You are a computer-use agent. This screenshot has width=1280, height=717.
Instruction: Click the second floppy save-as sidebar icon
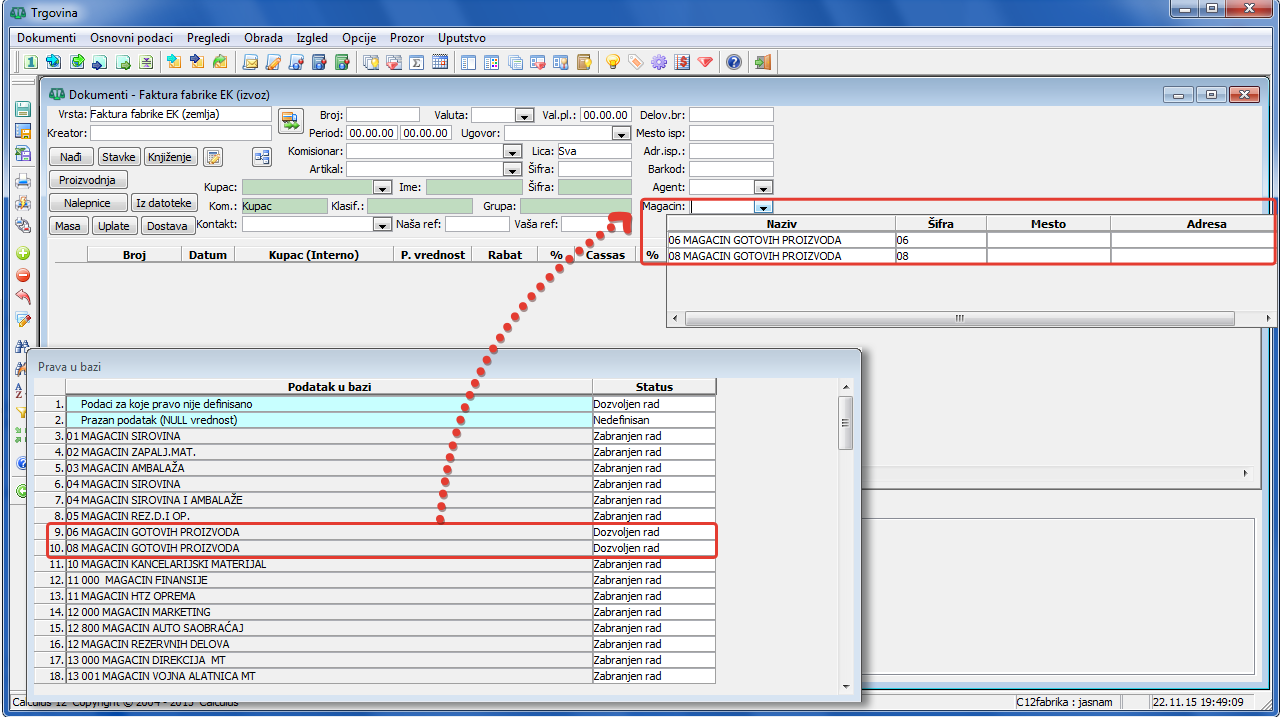click(22, 131)
